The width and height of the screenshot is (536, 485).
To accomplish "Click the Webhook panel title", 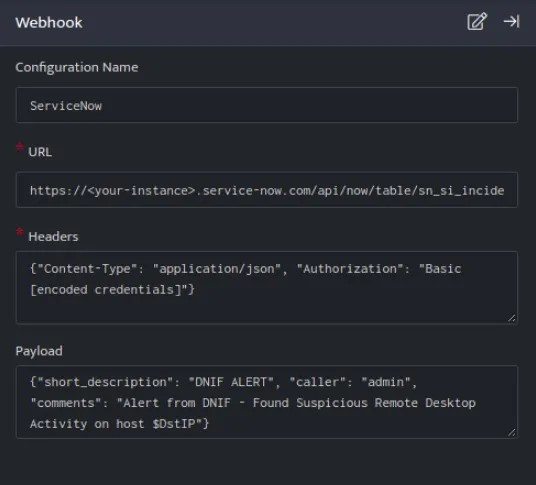I will [49, 23].
